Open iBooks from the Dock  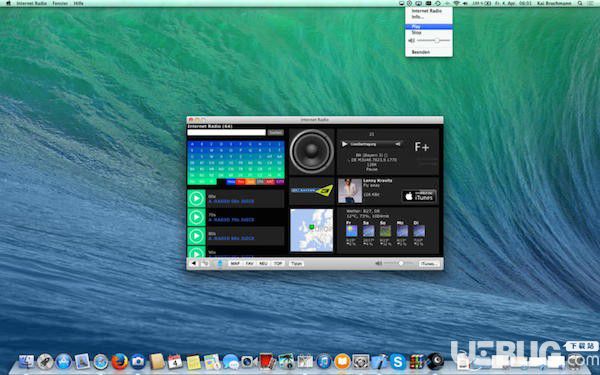point(342,361)
